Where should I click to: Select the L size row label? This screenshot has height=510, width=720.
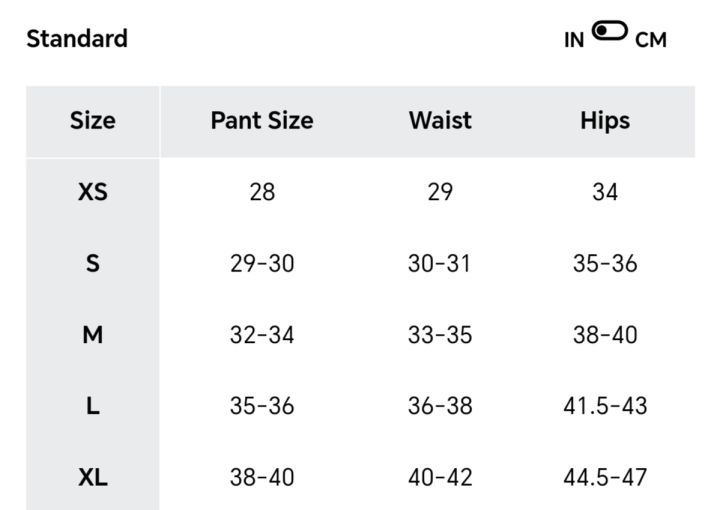coord(92,406)
